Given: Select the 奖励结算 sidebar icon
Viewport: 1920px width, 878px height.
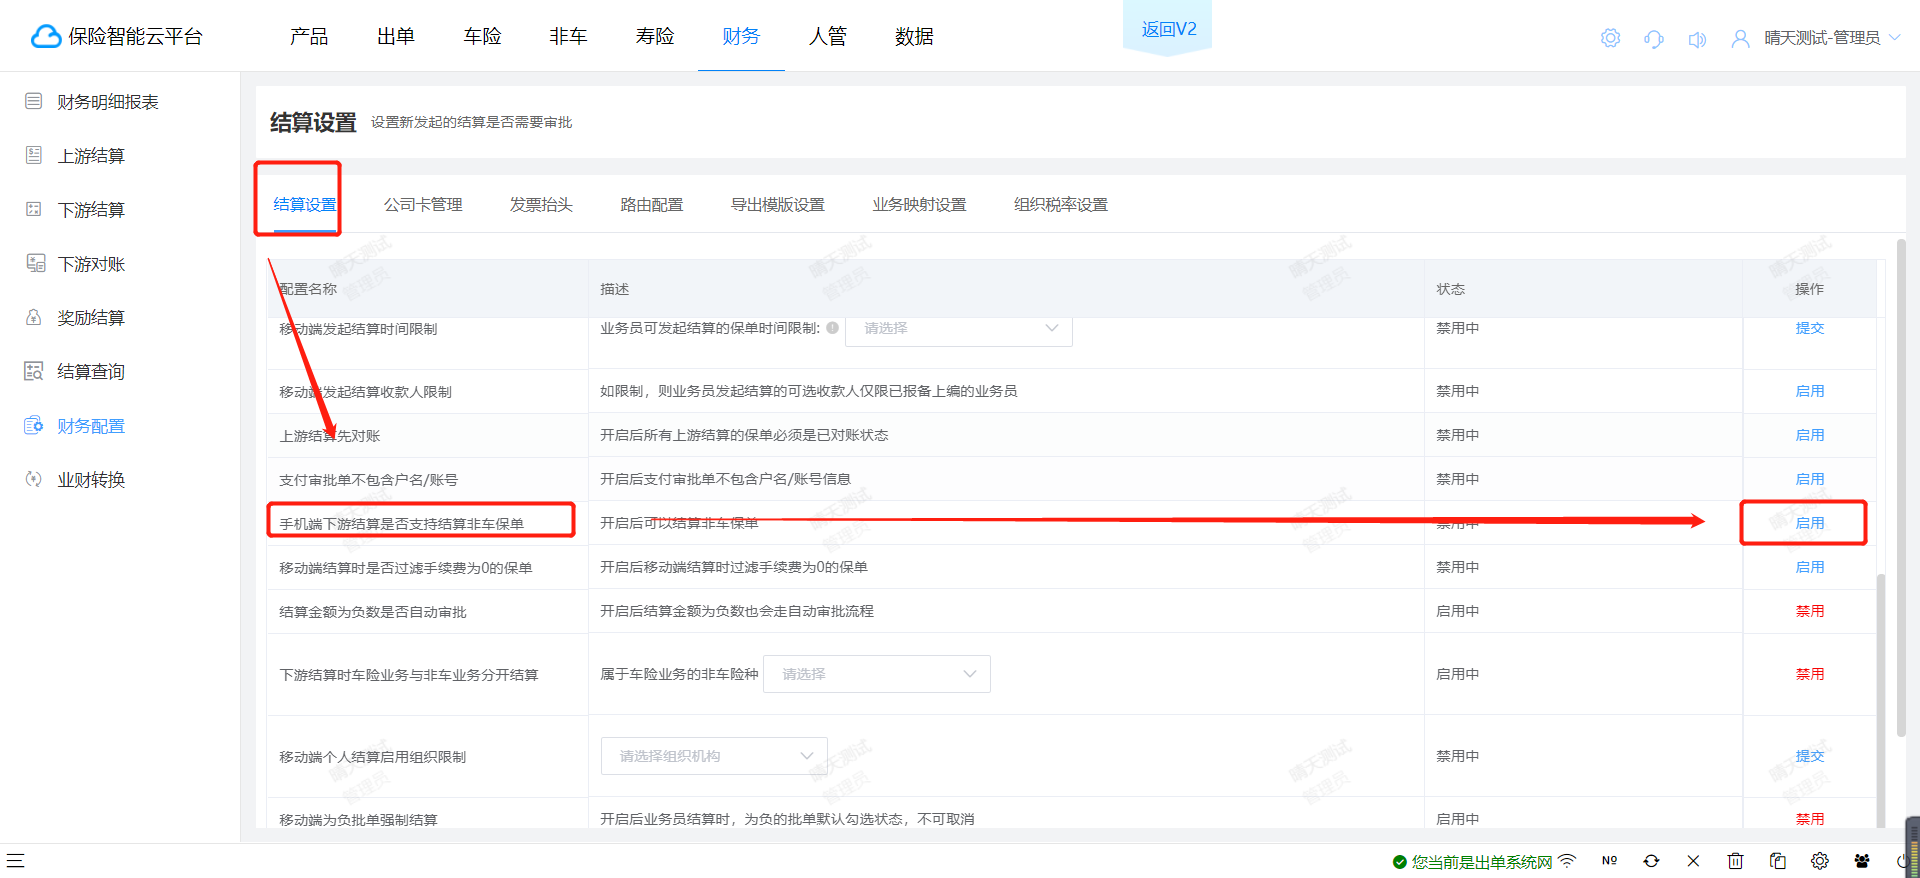Looking at the screenshot, I should (34, 317).
